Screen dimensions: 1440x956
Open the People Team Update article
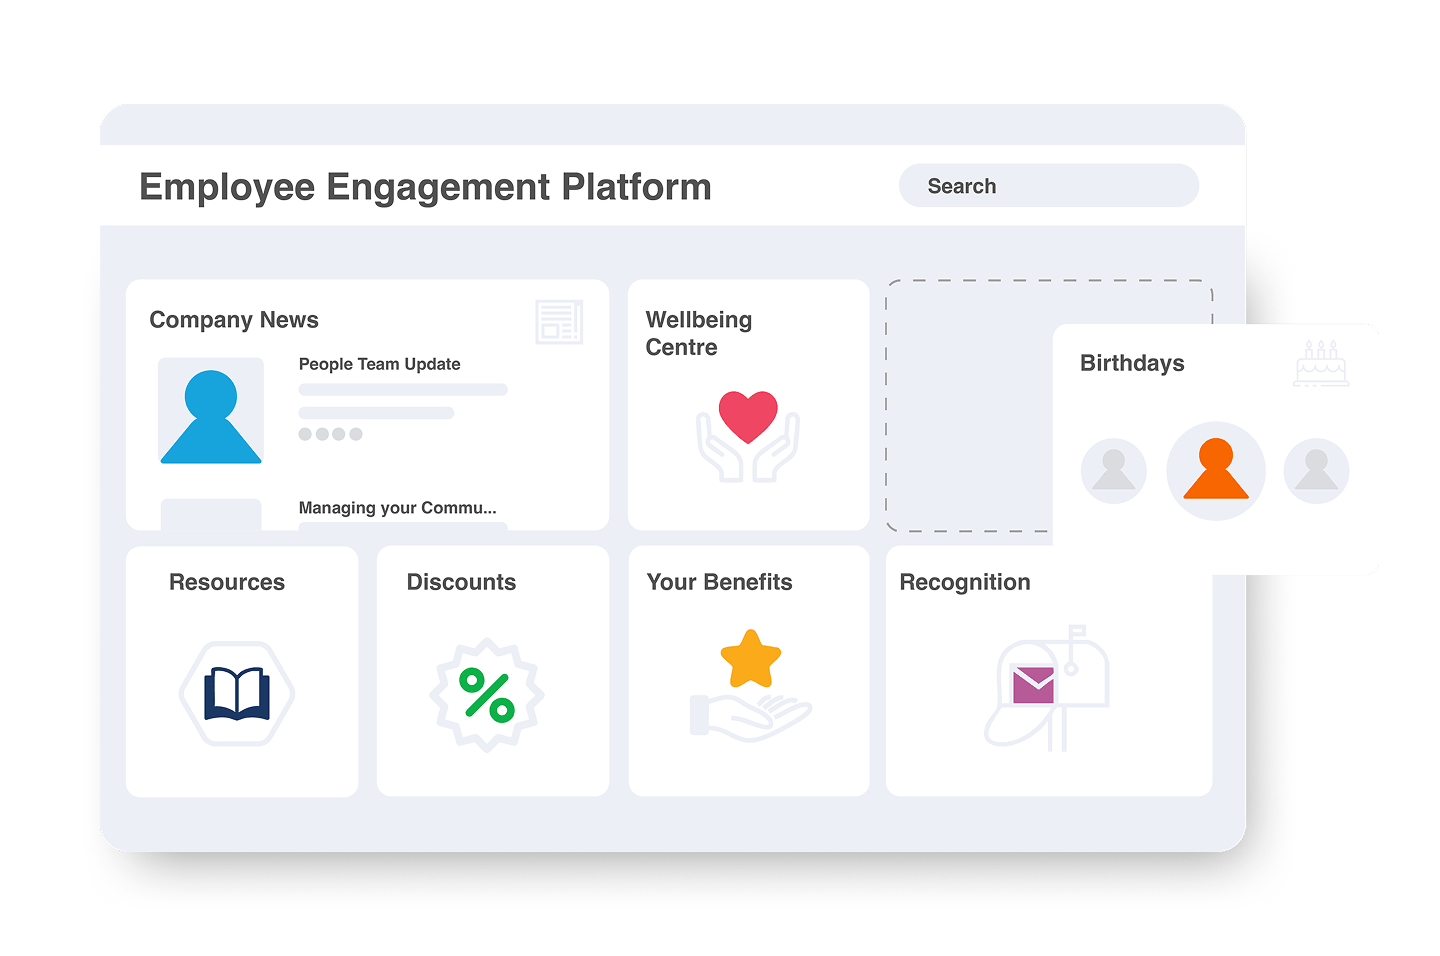click(x=379, y=364)
